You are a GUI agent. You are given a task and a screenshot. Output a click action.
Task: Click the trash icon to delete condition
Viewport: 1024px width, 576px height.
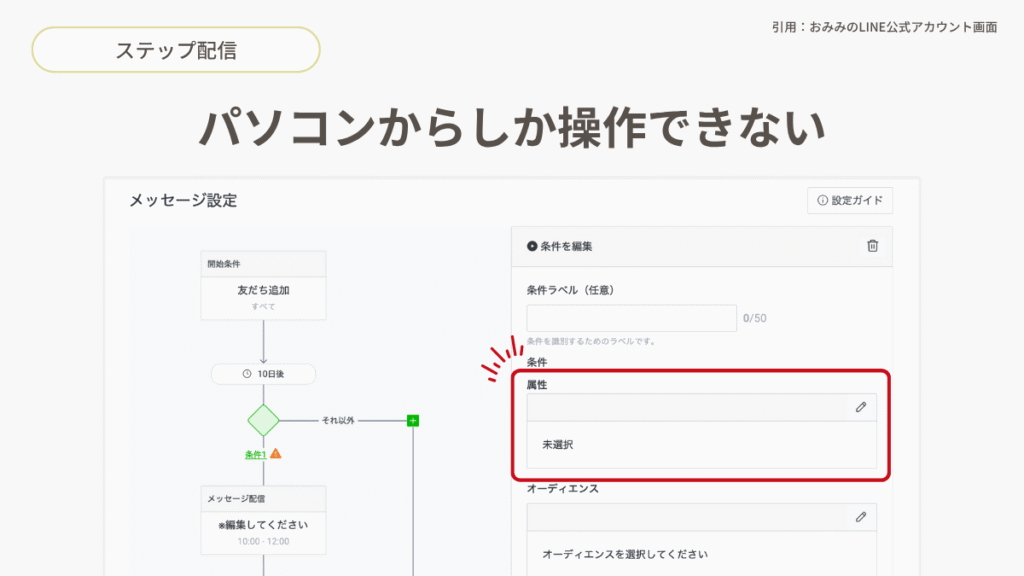point(872,246)
